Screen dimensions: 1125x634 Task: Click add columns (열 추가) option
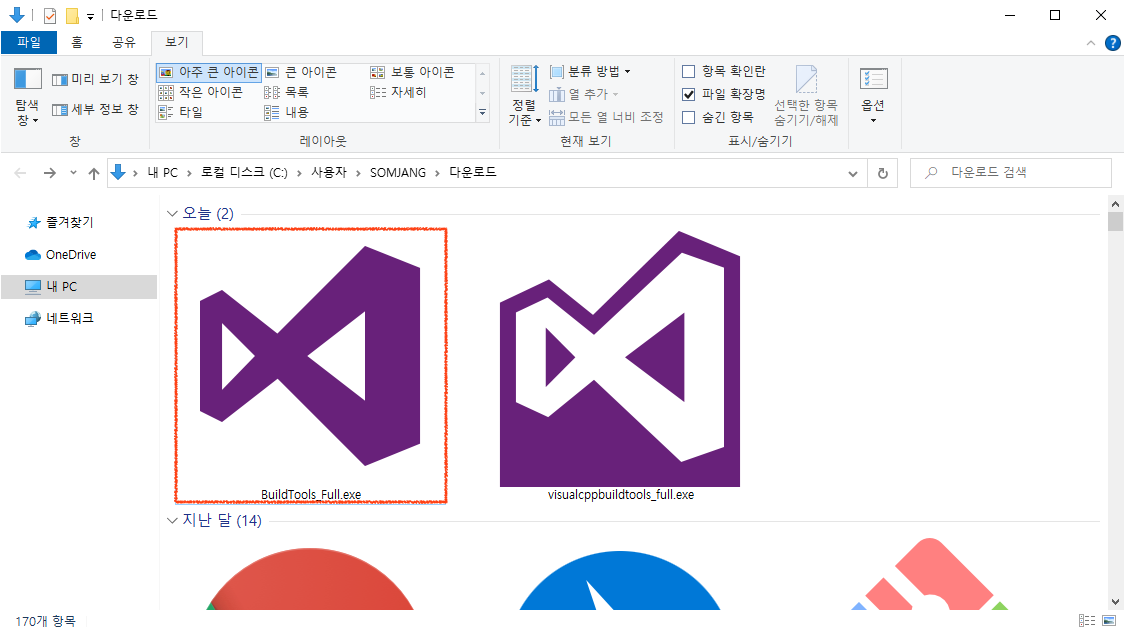pyautogui.click(x=584, y=94)
